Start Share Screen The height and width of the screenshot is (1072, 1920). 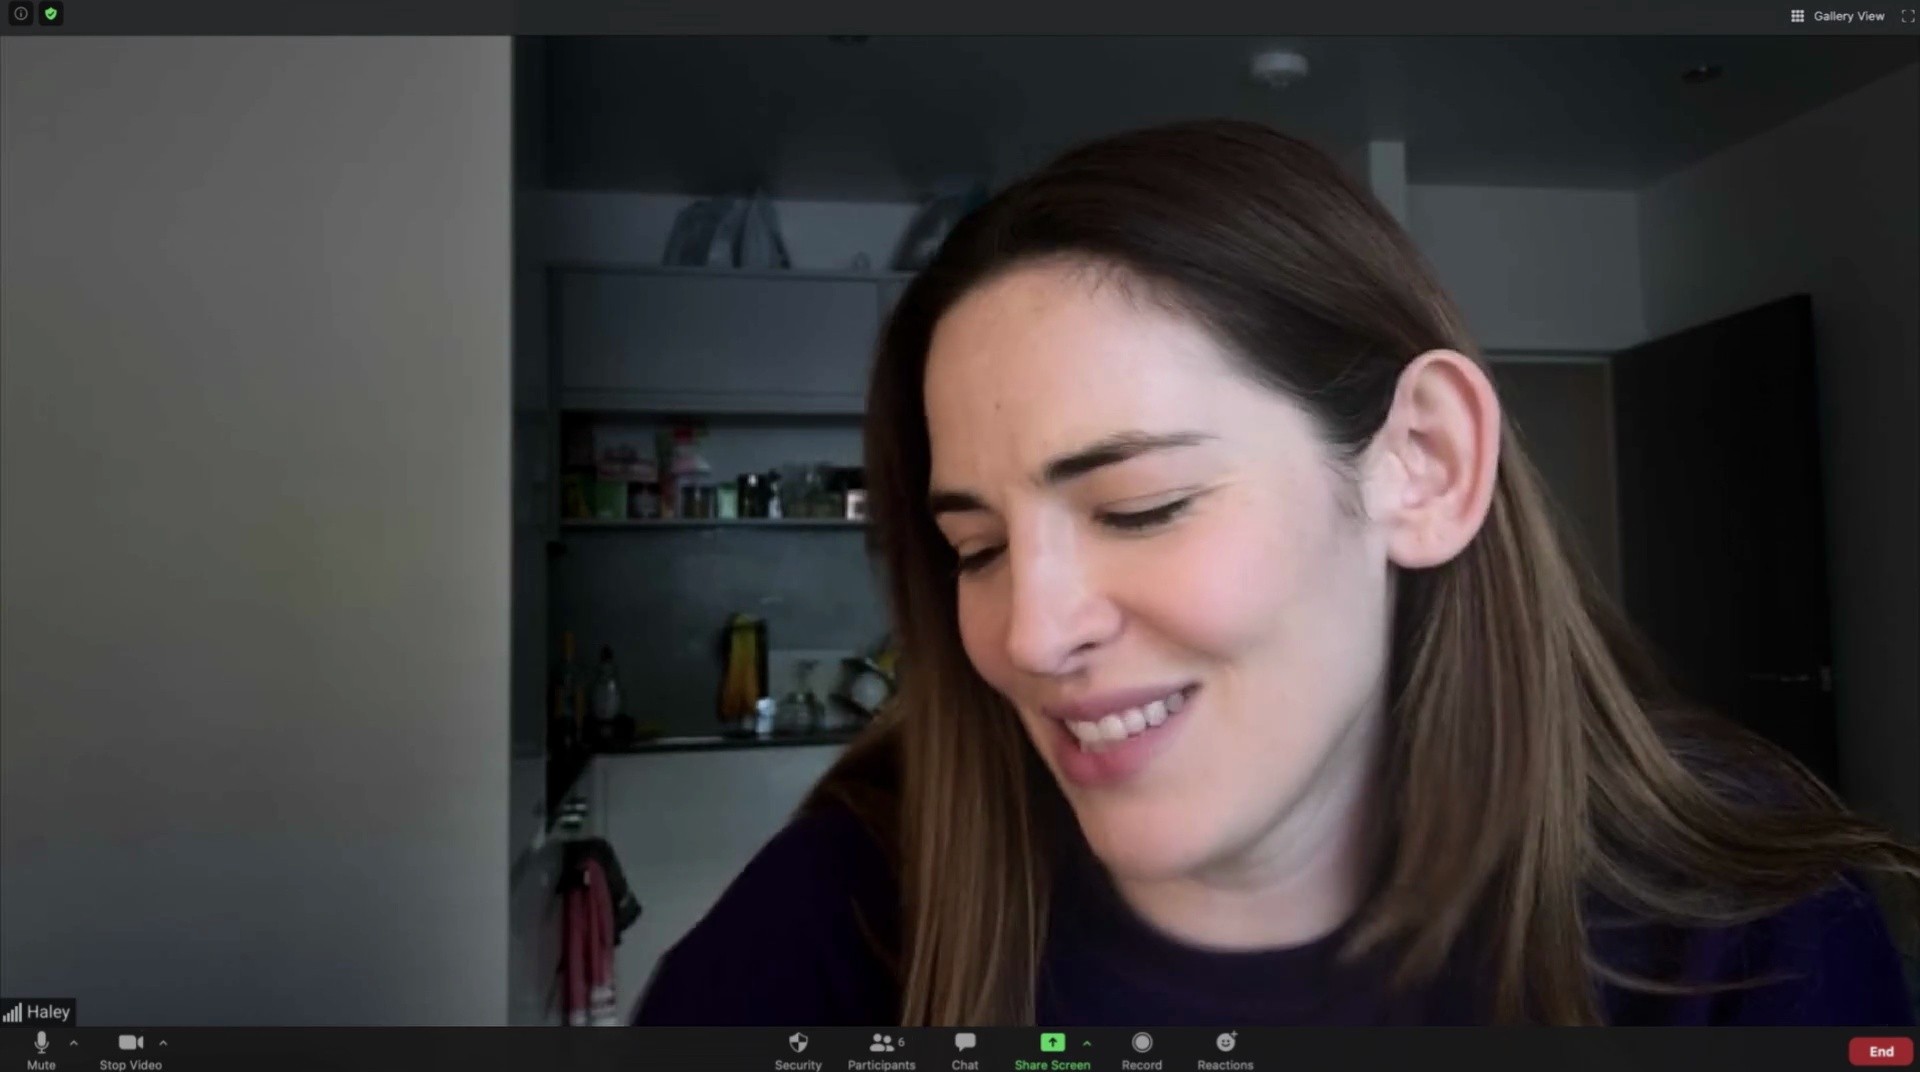pyautogui.click(x=1052, y=1050)
